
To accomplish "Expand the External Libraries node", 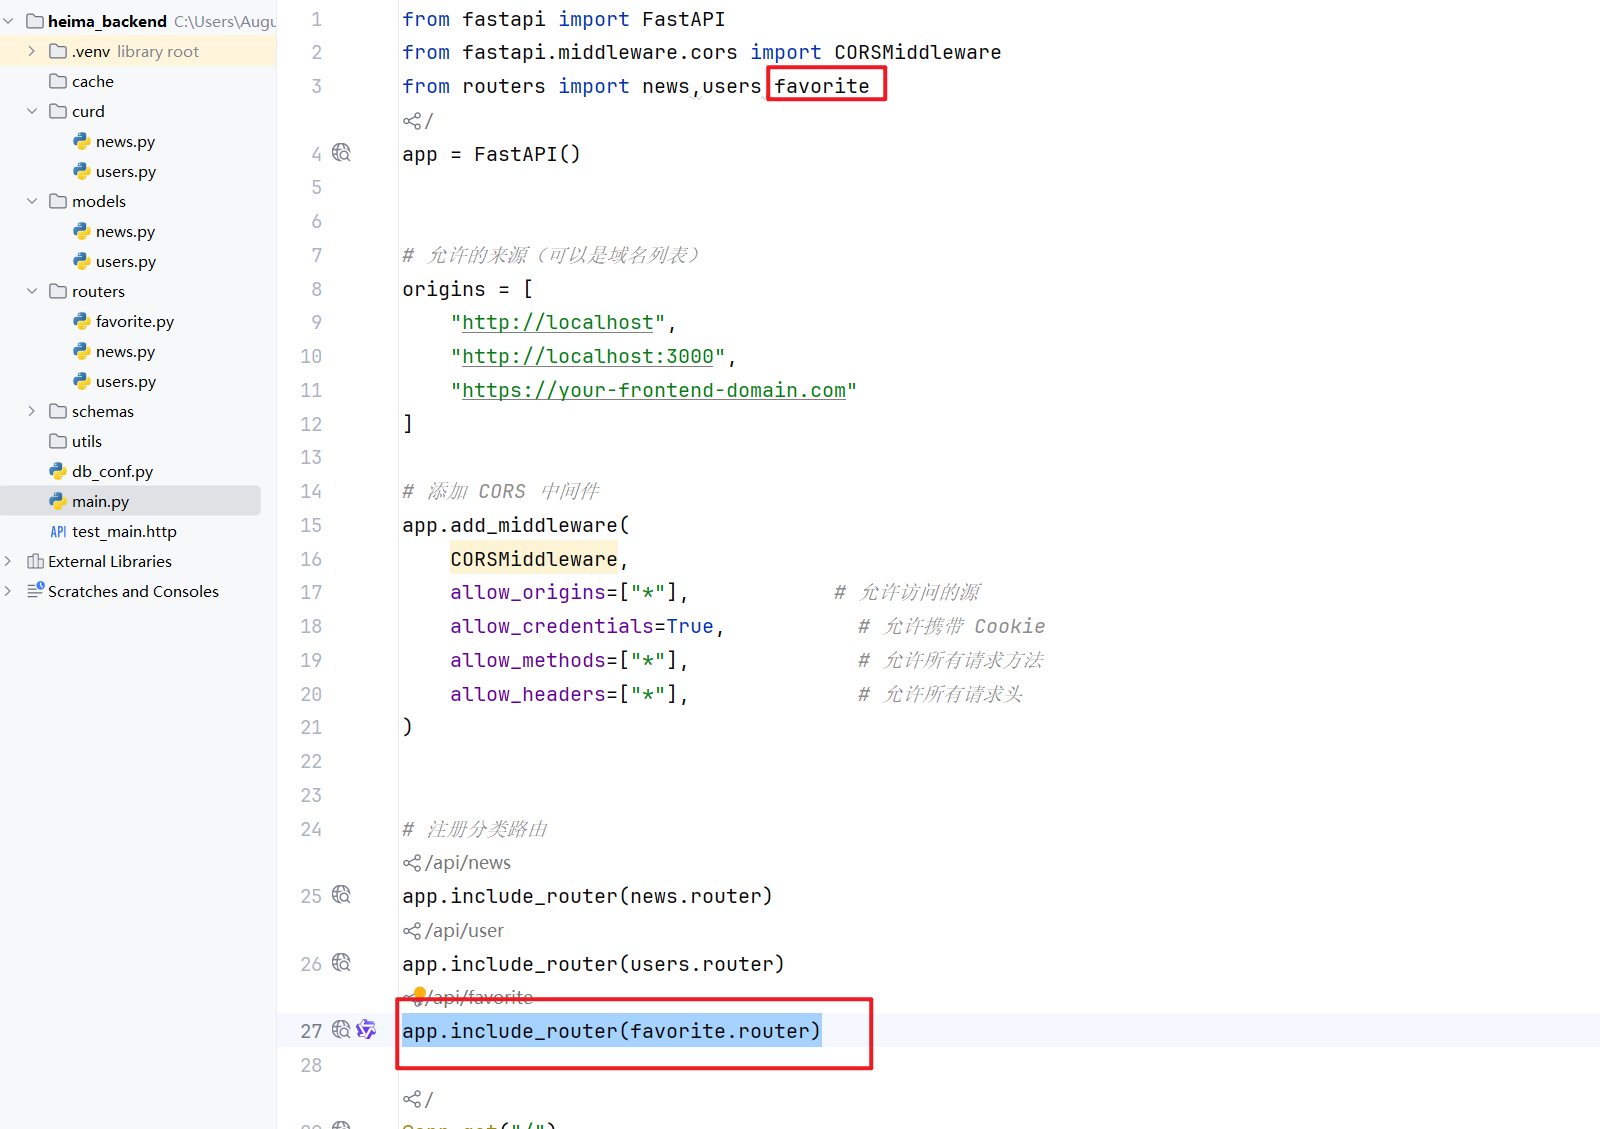I will pos(8,561).
